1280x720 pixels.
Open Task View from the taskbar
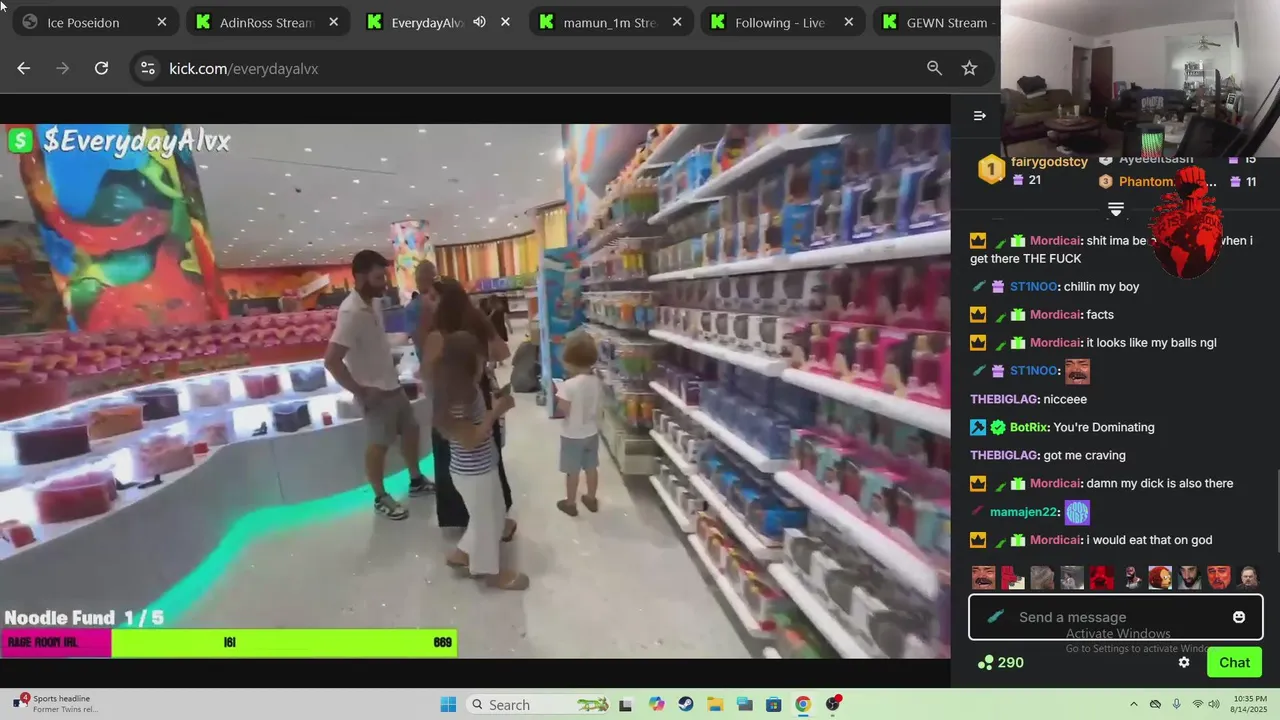626,704
